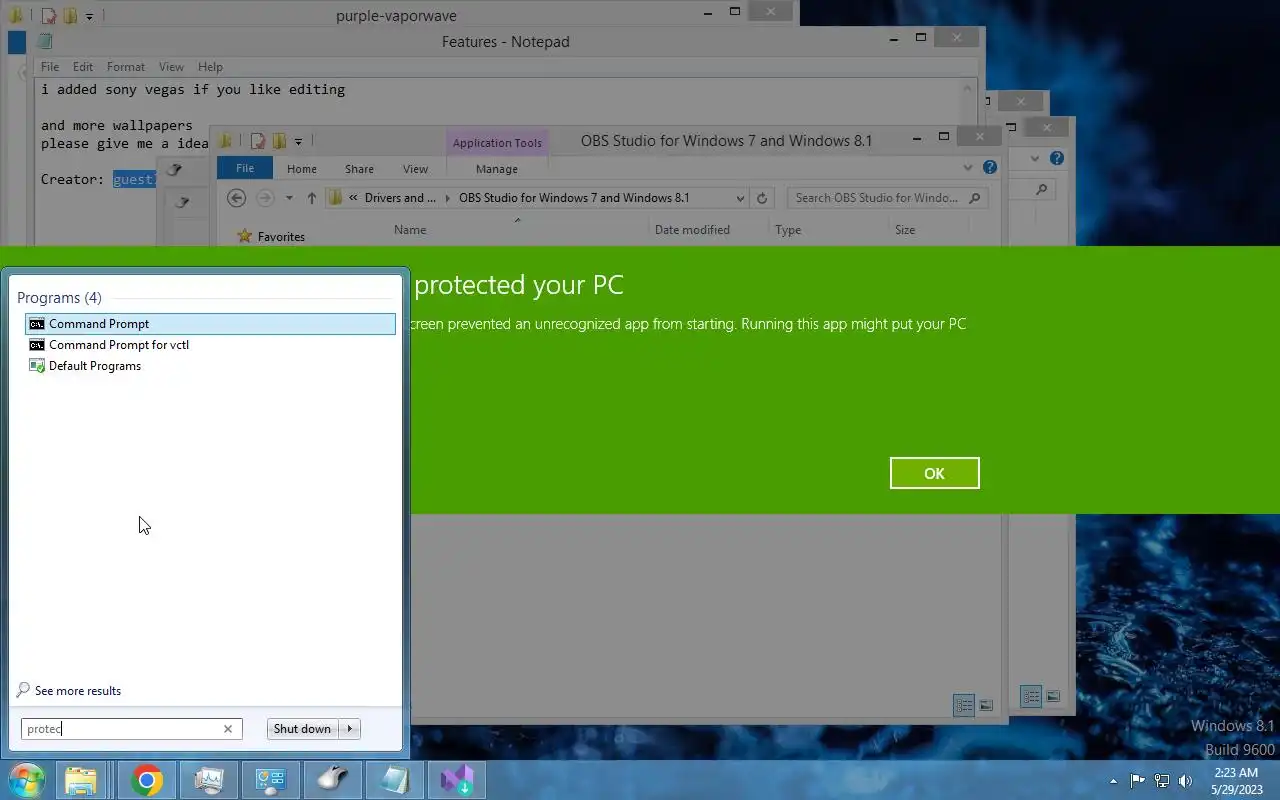
Task: Open recent locations dropdown in OBS Explorer
Action: tap(289, 198)
